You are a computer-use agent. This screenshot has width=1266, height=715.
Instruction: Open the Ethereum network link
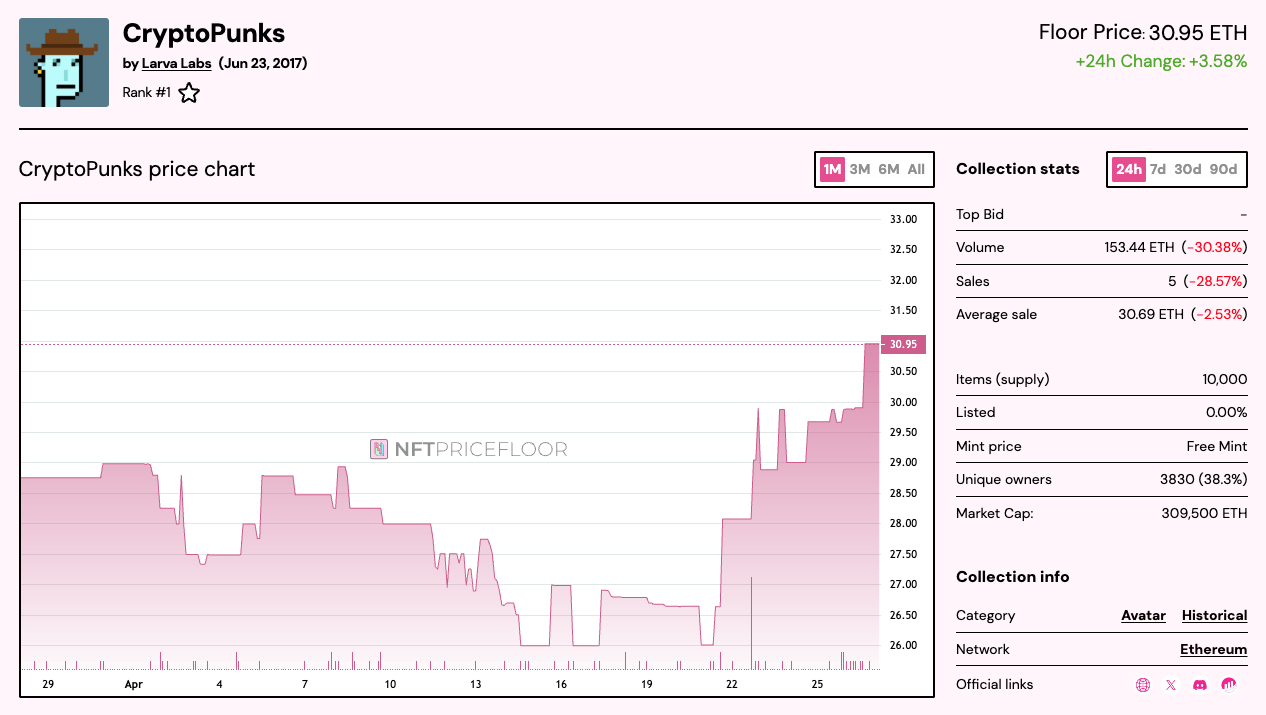point(1213,650)
